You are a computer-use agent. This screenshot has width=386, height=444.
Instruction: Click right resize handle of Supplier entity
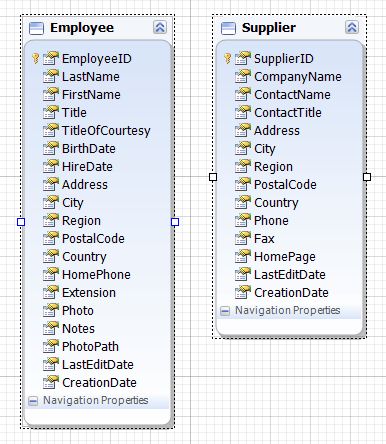click(x=367, y=177)
